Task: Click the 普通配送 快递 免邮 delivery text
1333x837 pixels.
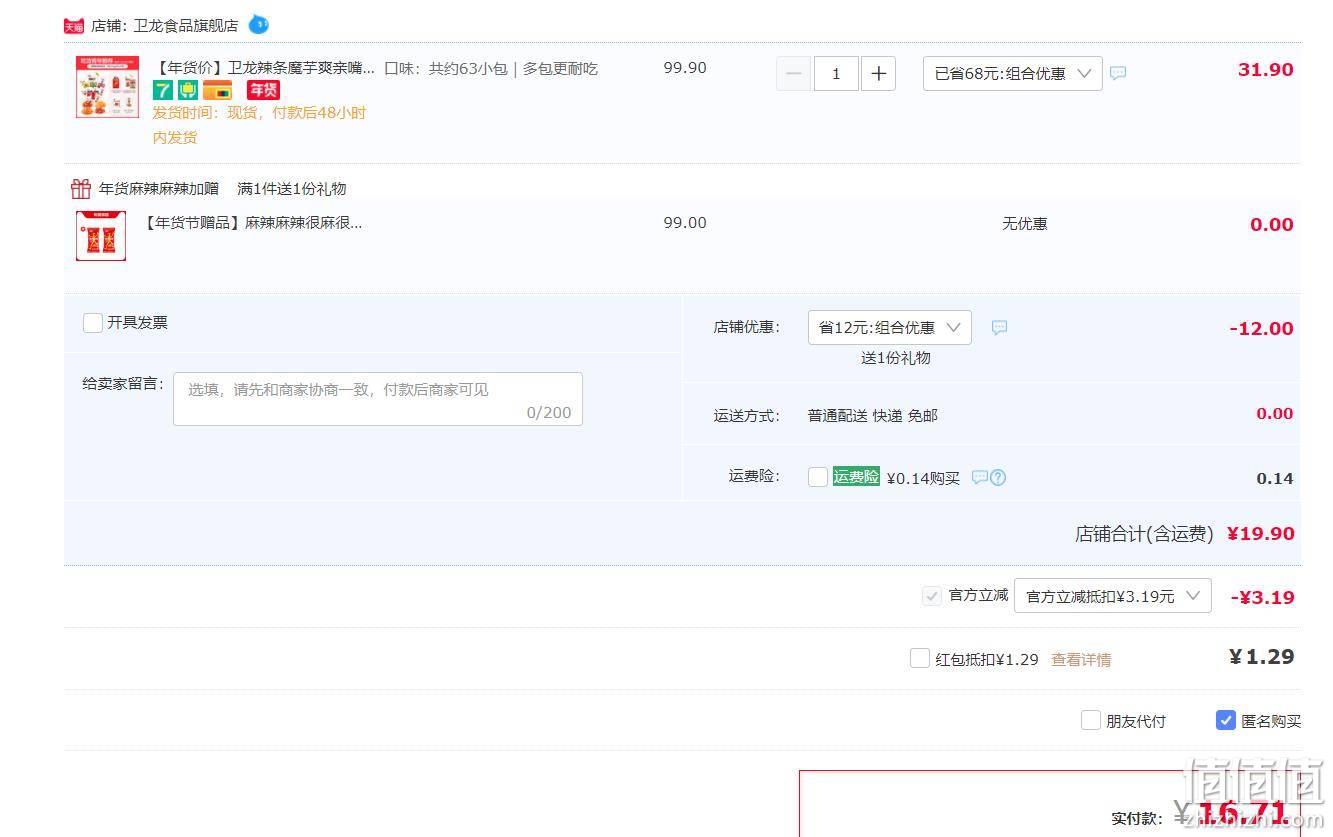Action: point(873,415)
